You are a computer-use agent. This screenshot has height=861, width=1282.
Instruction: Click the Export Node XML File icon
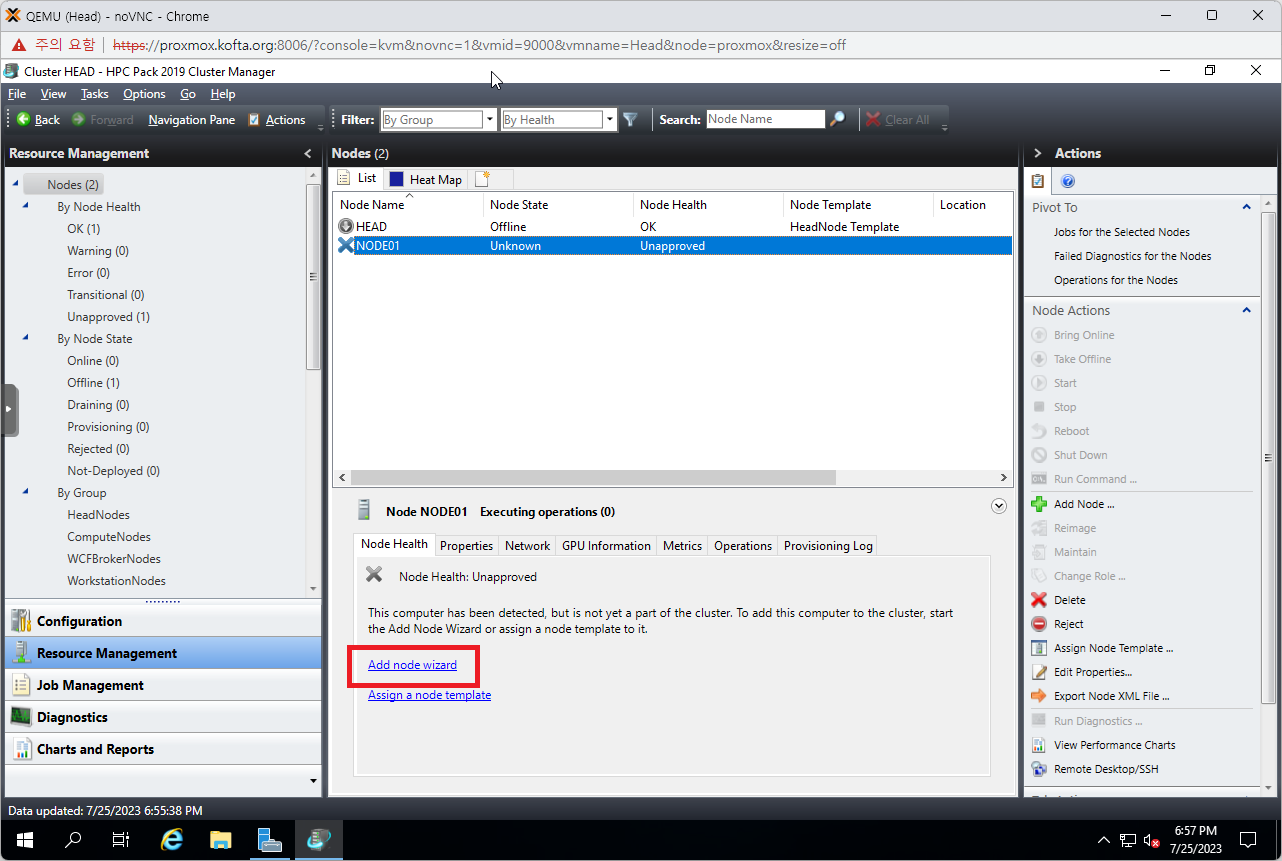tap(1039, 696)
